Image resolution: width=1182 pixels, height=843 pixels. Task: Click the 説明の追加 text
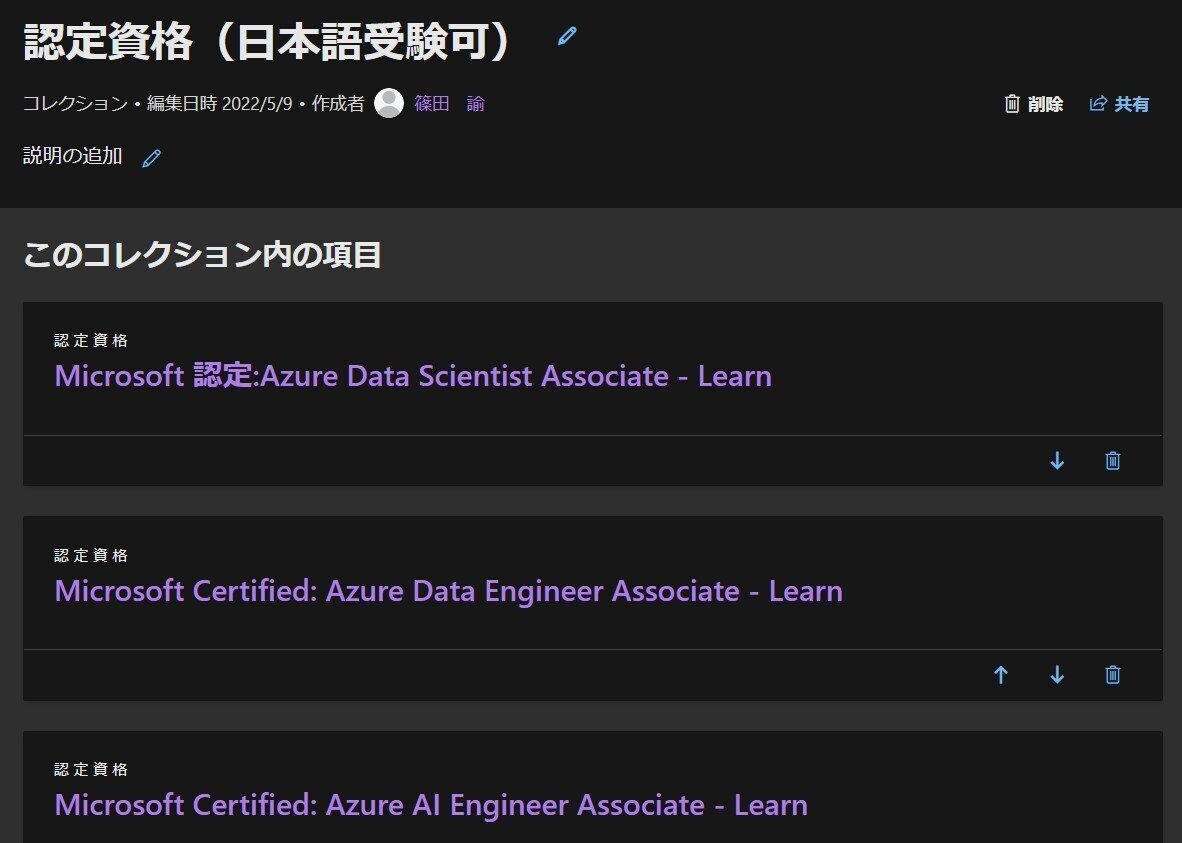tap(72, 155)
